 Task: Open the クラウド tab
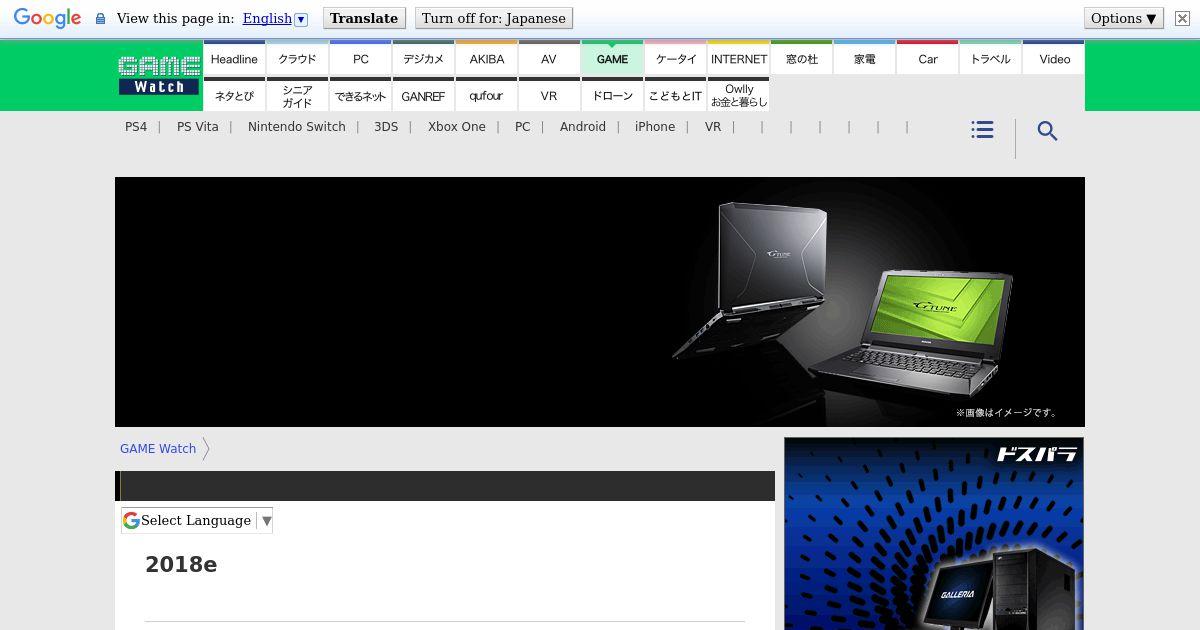pyautogui.click(x=297, y=58)
